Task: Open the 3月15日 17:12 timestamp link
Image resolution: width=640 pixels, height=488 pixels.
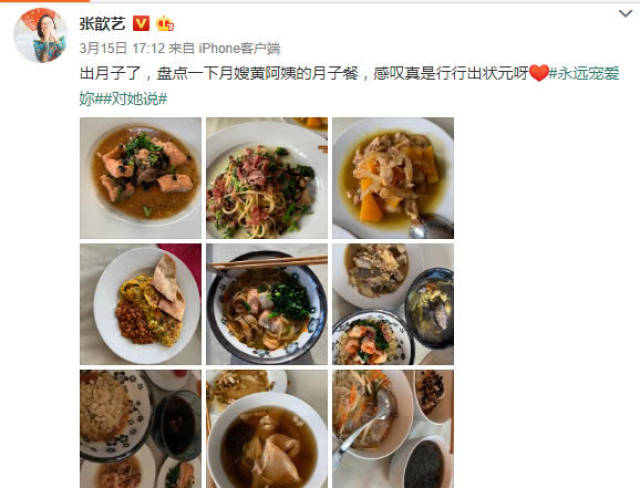Action: click(122, 49)
